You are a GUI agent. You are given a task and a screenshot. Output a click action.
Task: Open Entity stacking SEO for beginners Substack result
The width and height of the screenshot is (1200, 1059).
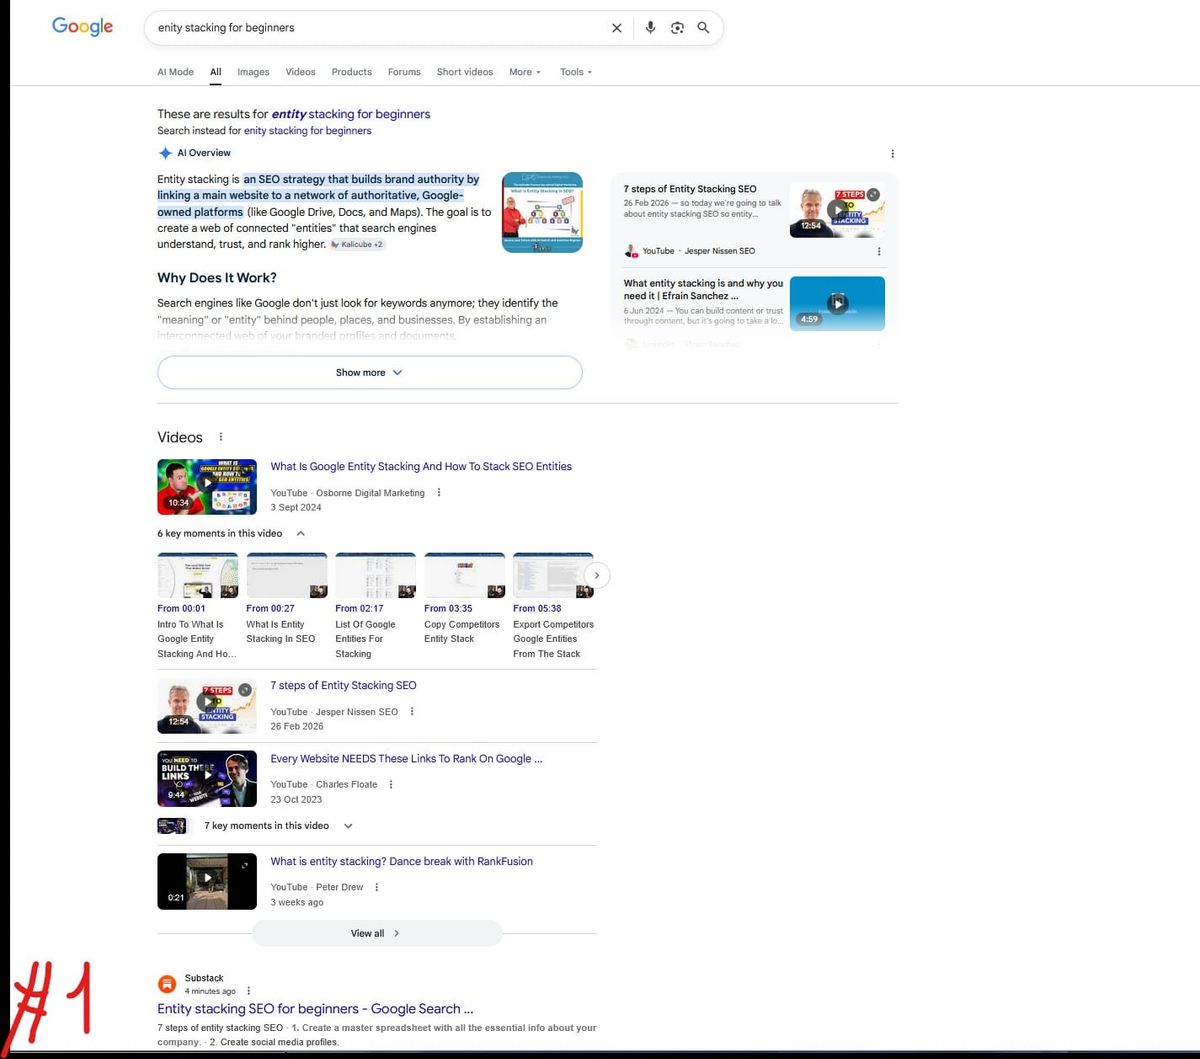coord(315,1009)
